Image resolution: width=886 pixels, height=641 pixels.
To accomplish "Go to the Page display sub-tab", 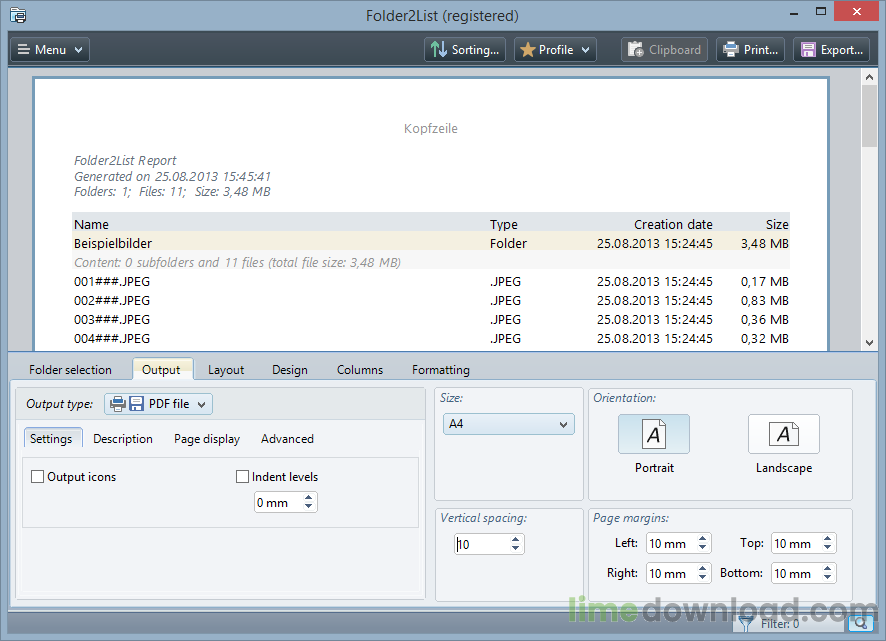I will (x=207, y=439).
